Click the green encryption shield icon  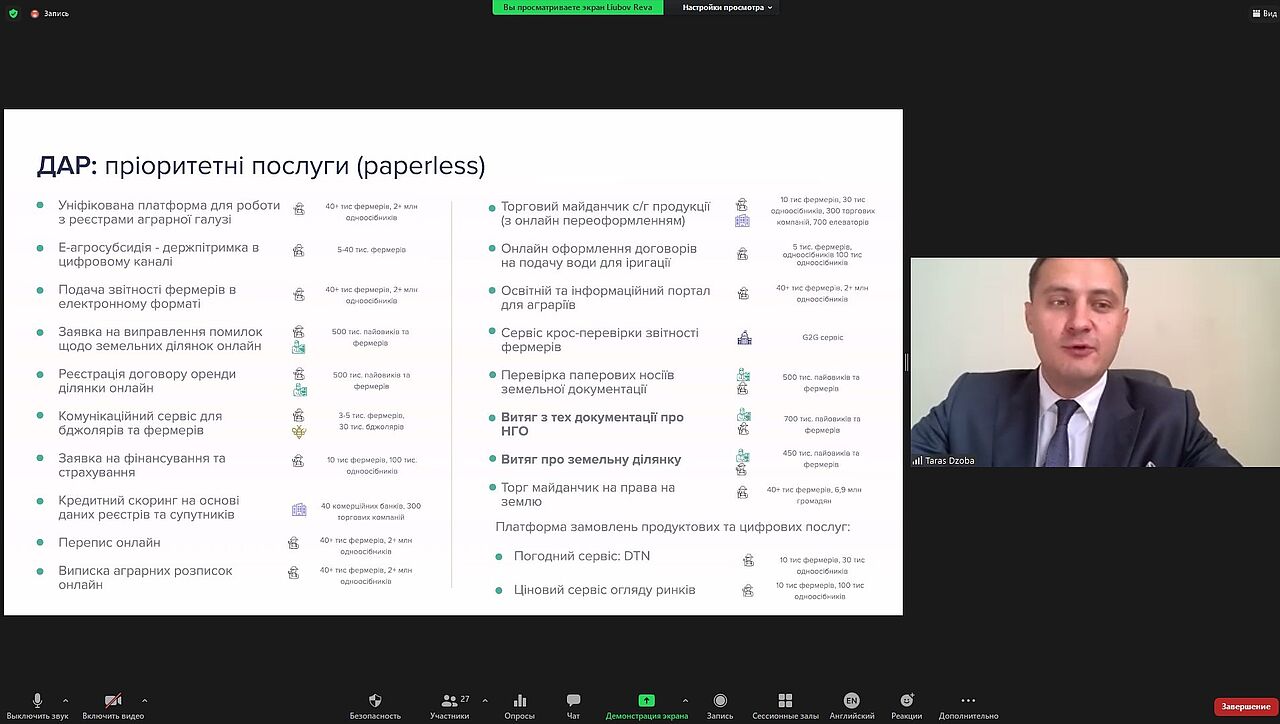pyautogui.click(x=13, y=13)
